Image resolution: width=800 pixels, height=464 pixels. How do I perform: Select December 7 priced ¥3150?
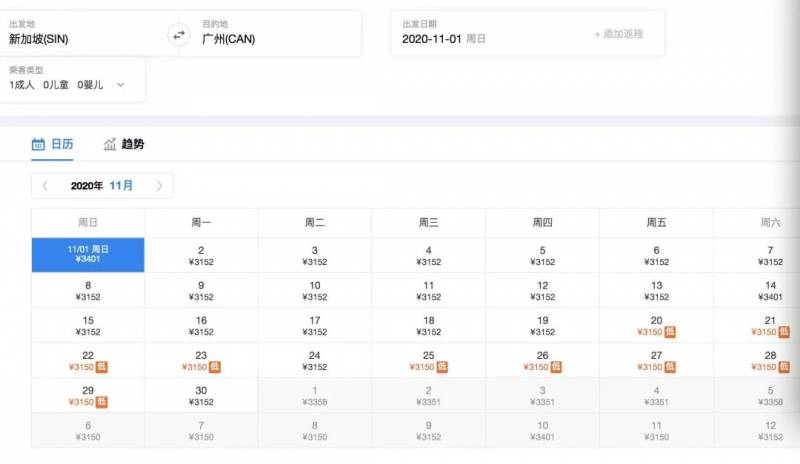201,430
